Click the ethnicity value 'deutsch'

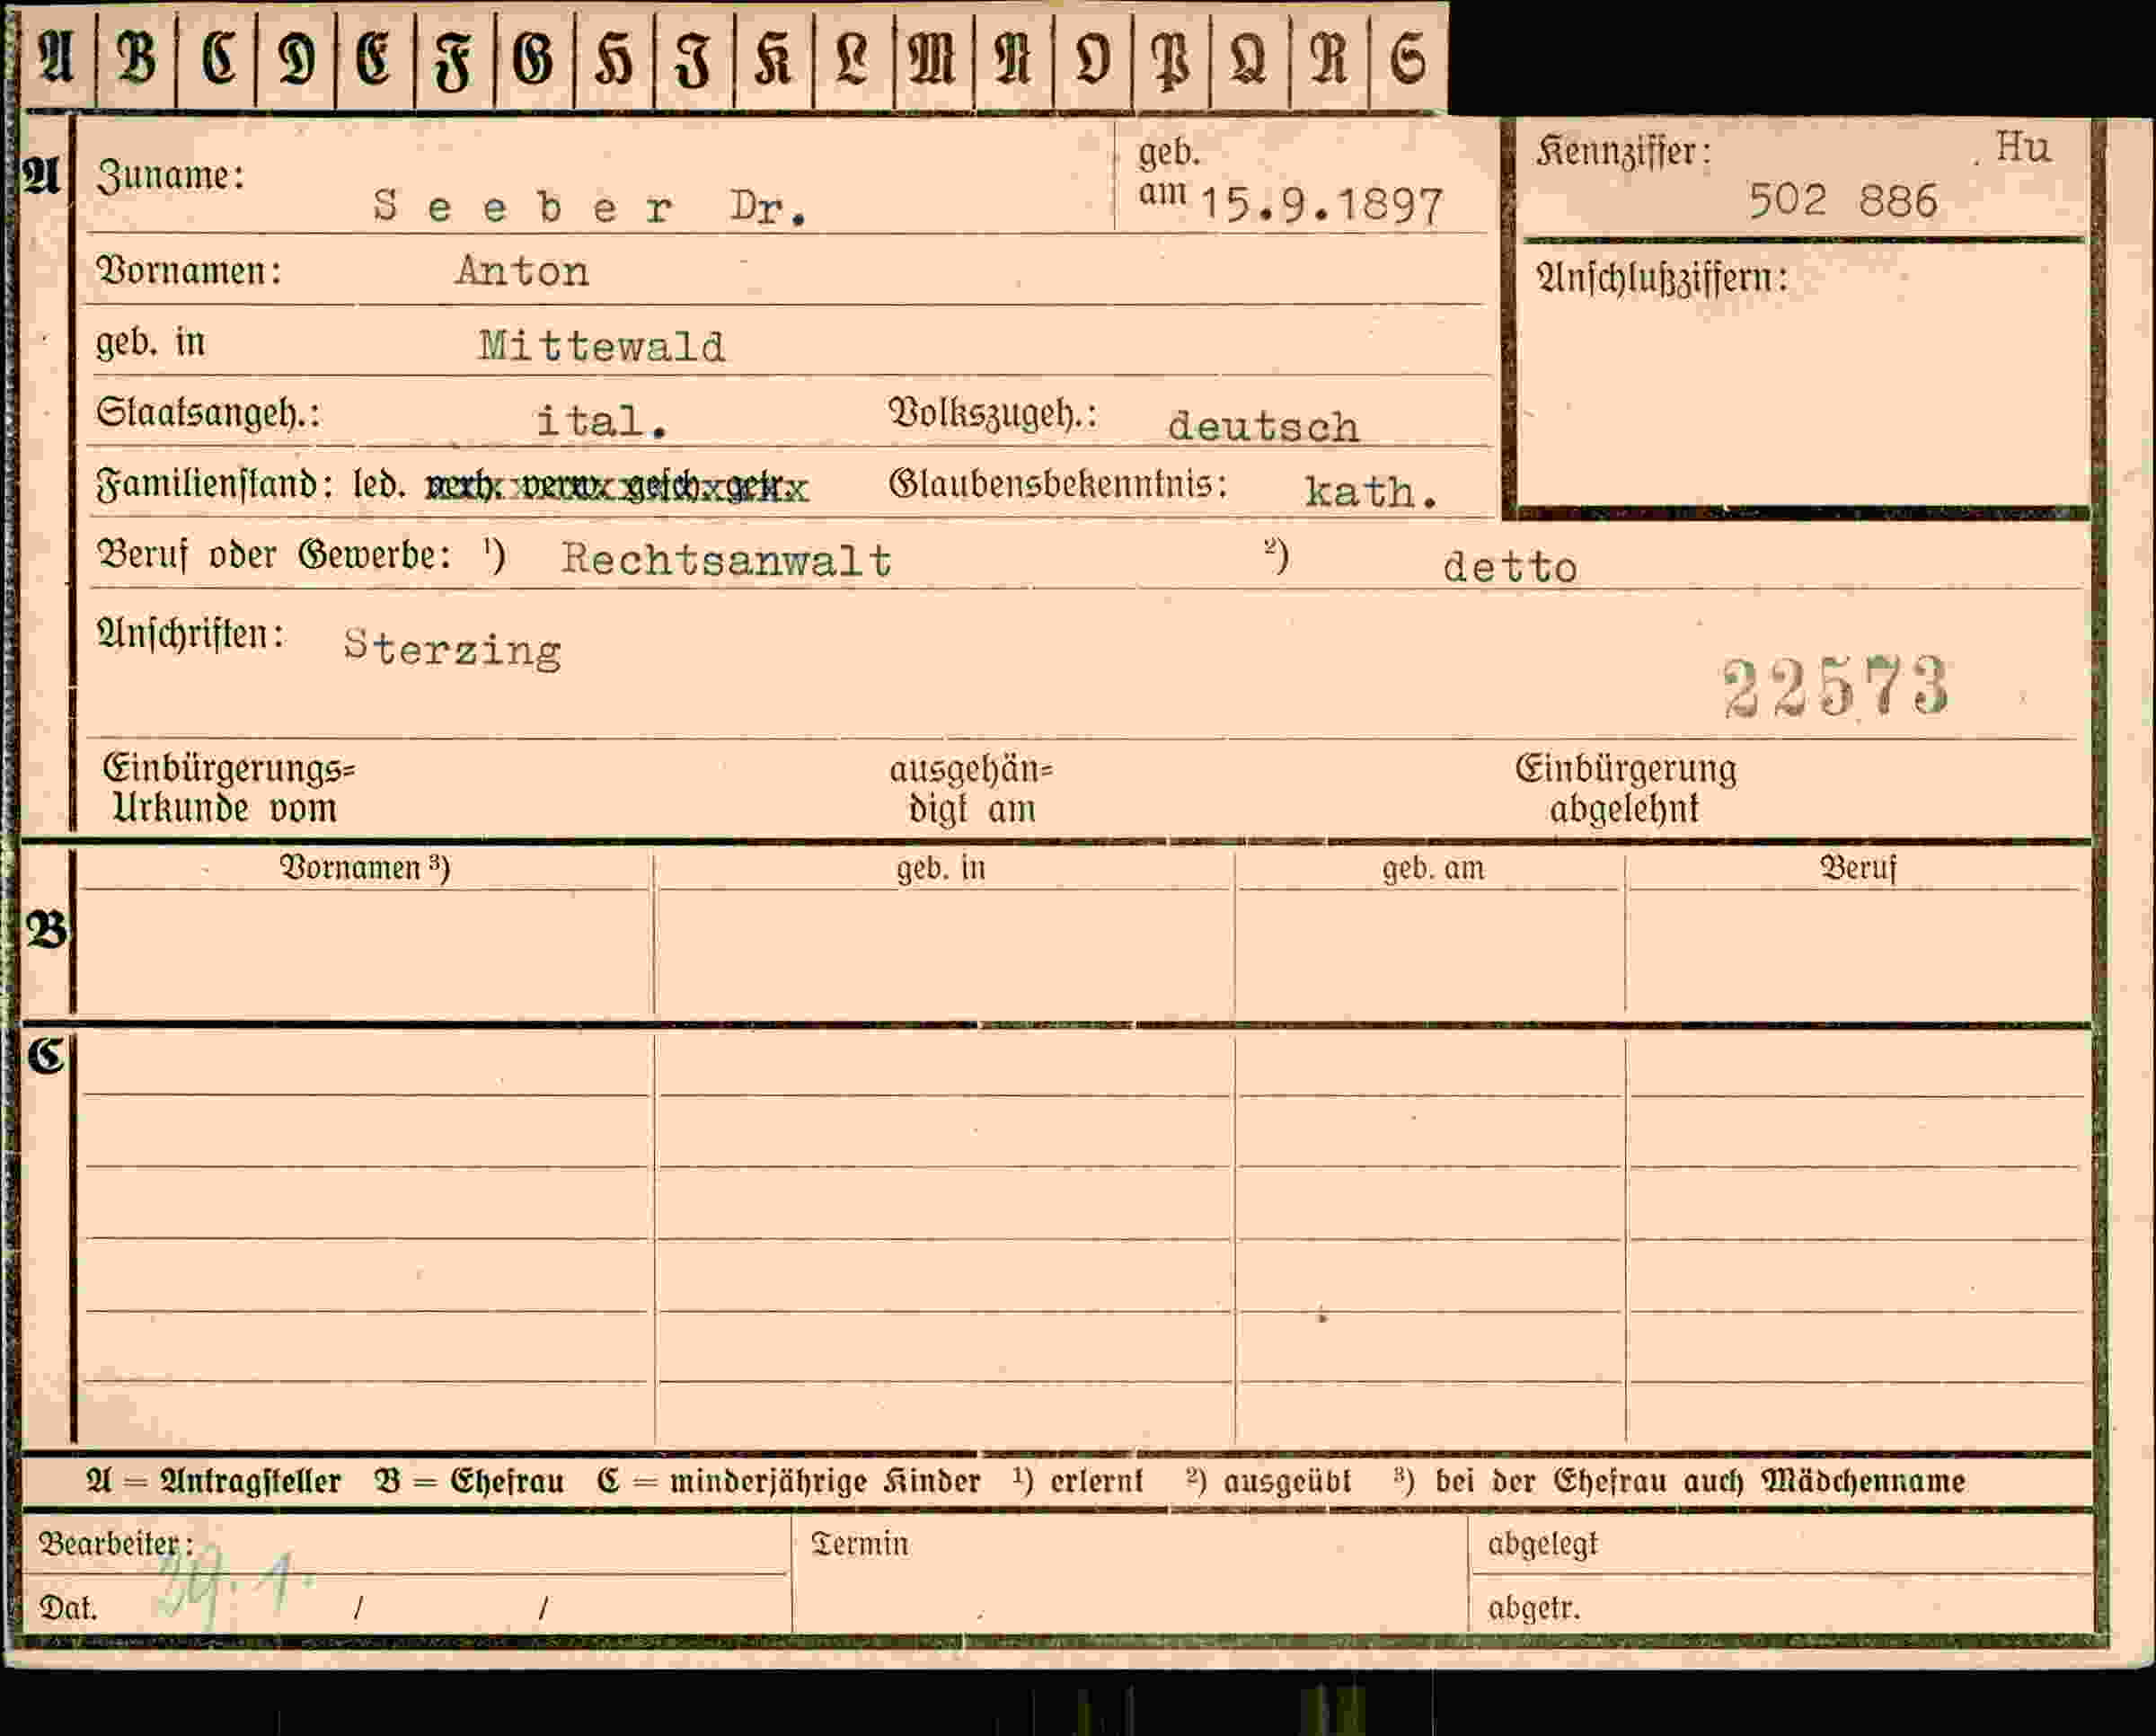[1263, 427]
